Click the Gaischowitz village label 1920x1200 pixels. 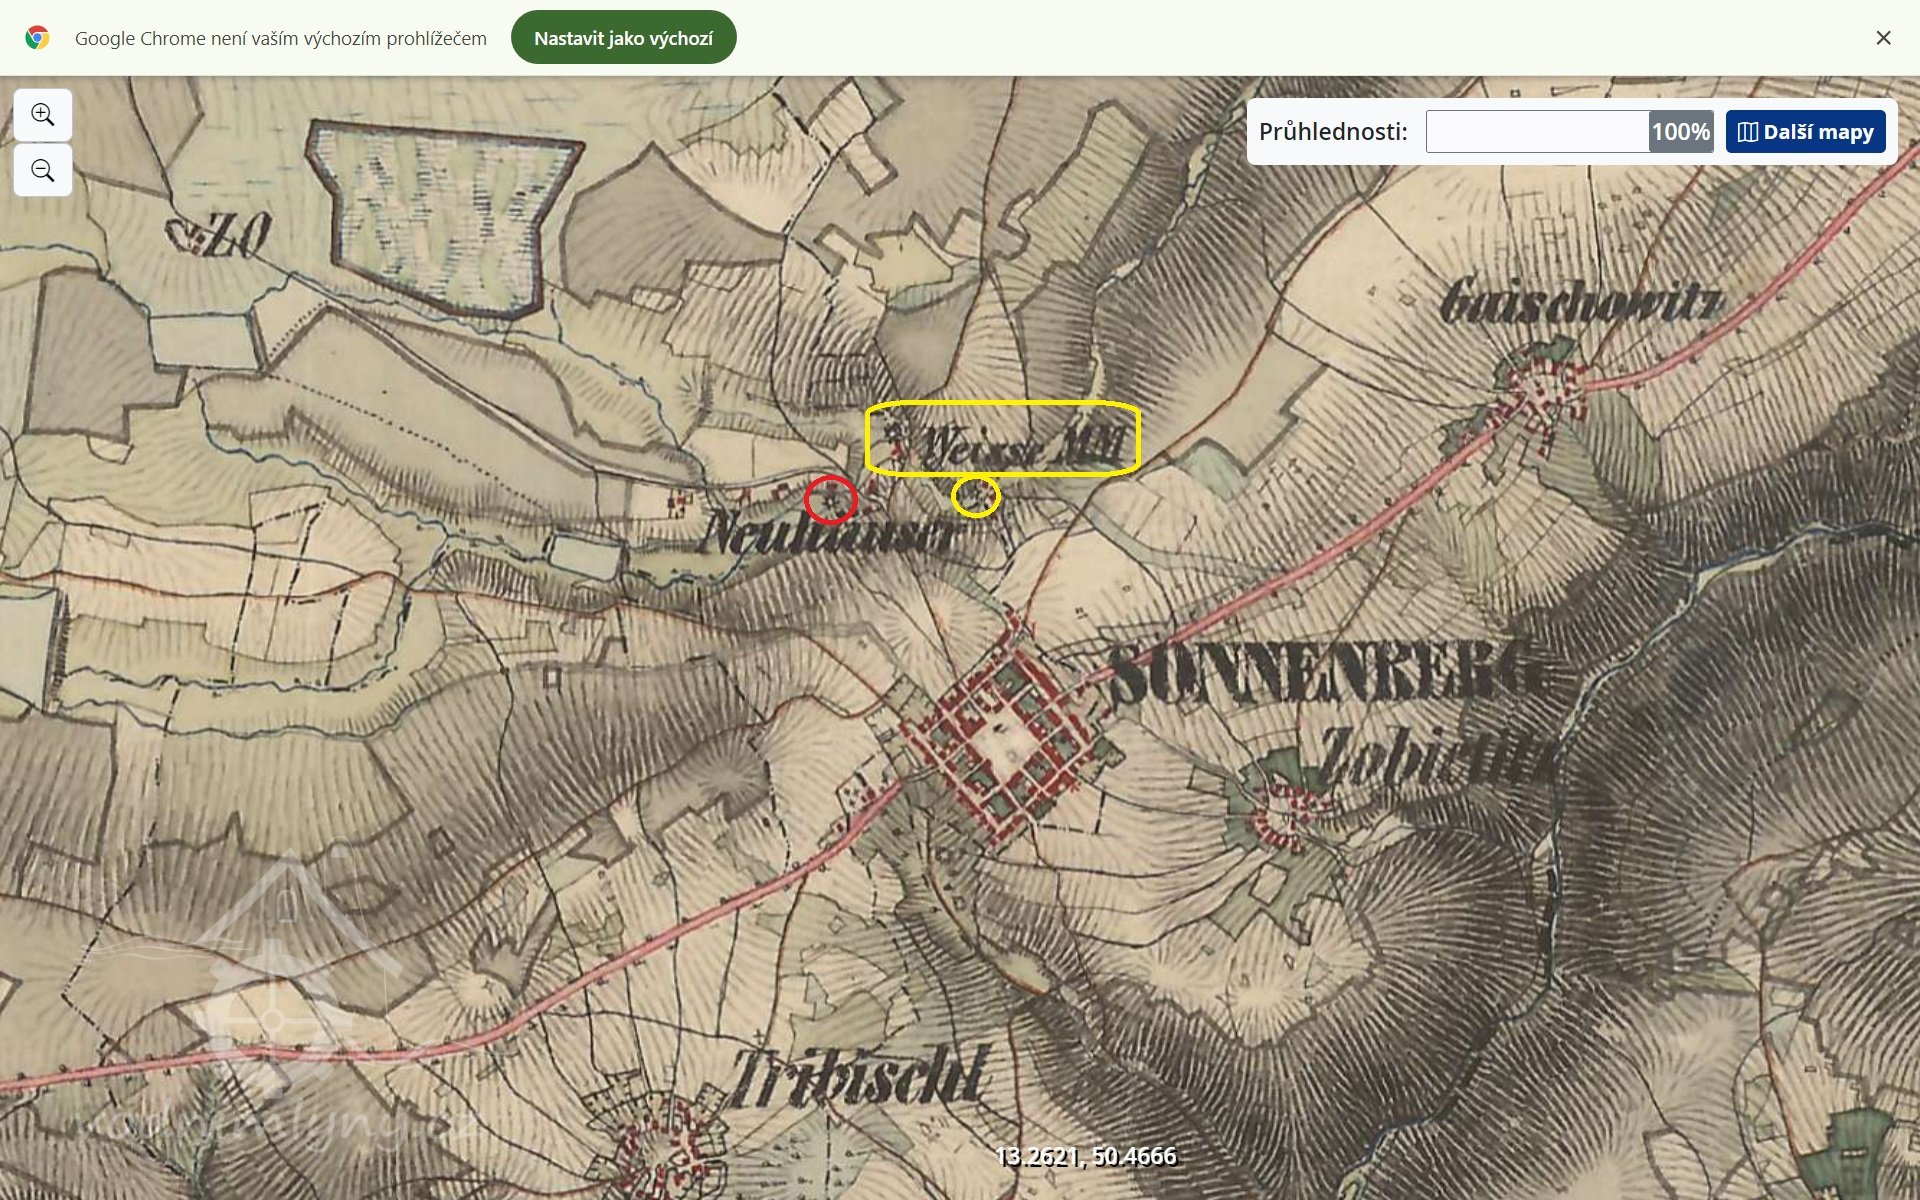point(1581,302)
